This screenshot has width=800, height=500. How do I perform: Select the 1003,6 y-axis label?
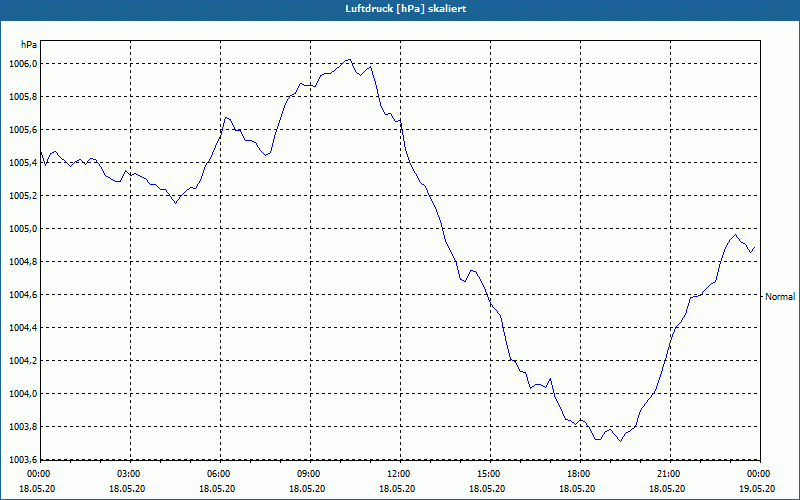pyautogui.click(x=23, y=460)
